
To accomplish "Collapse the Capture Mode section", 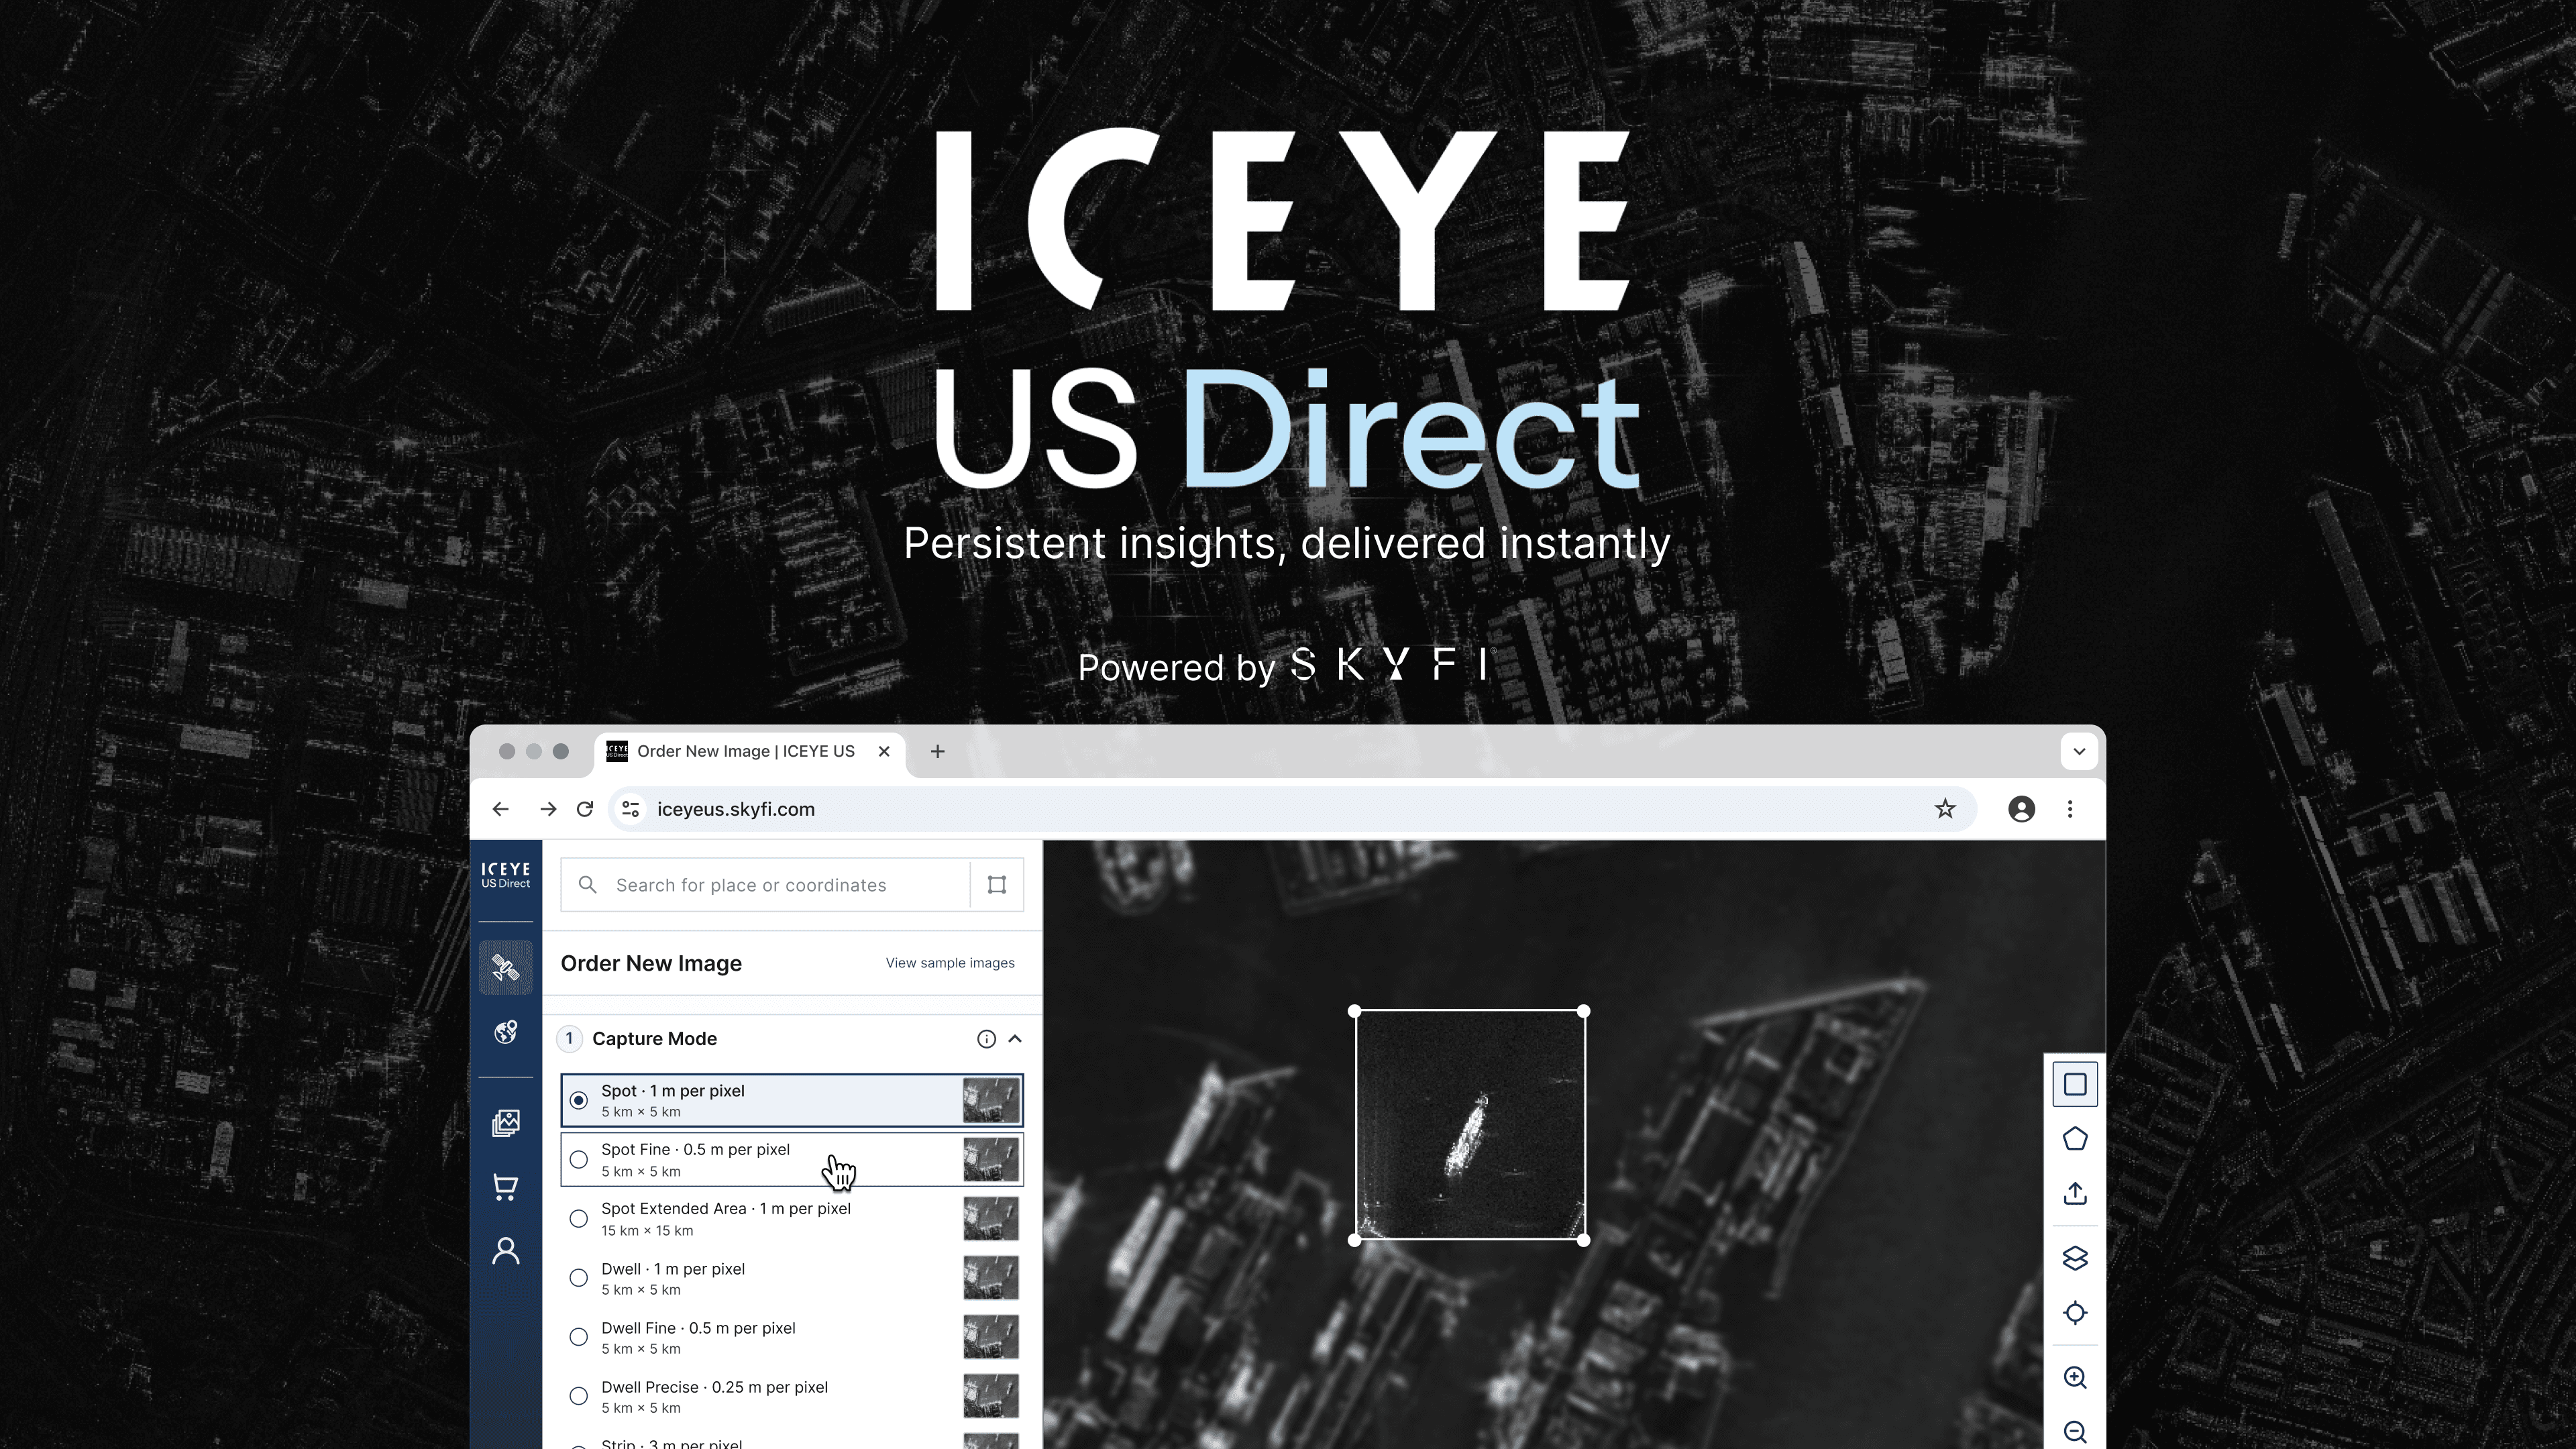I will coord(1015,1039).
